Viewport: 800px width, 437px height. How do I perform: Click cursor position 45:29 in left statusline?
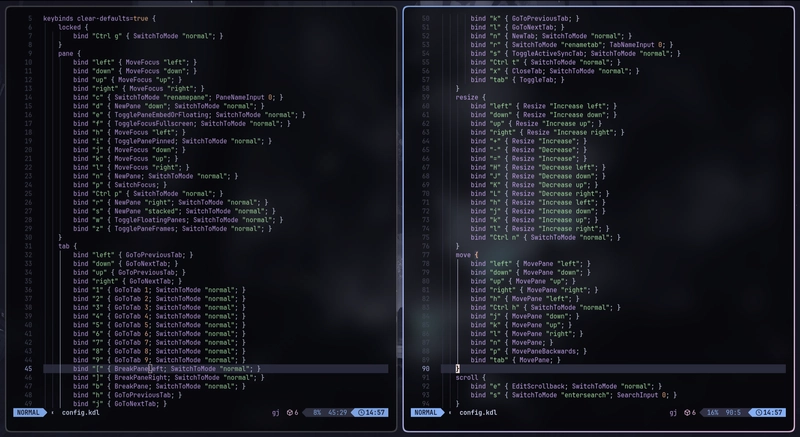(338, 413)
